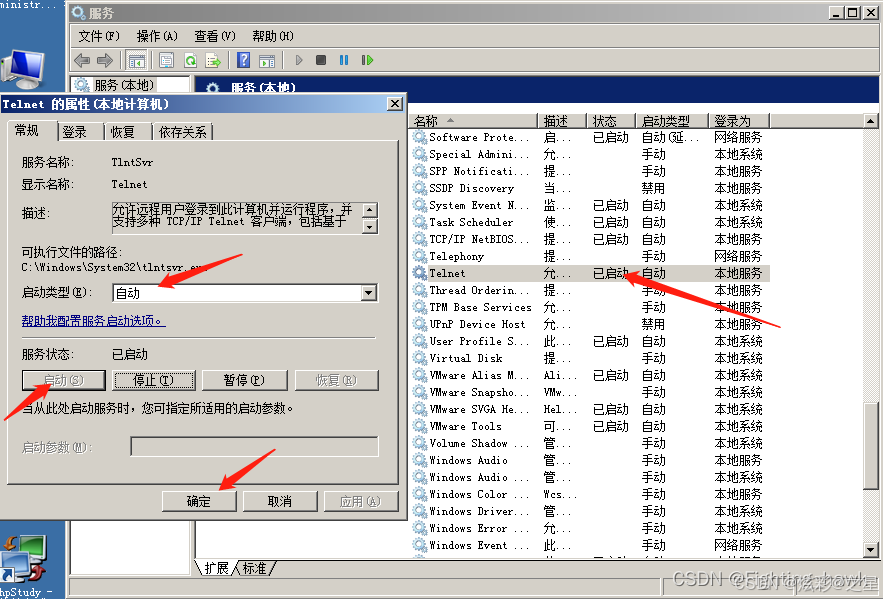This screenshot has width=883, height=599.
Task: Click the 暂停(P) button
Action: [244, 380]
